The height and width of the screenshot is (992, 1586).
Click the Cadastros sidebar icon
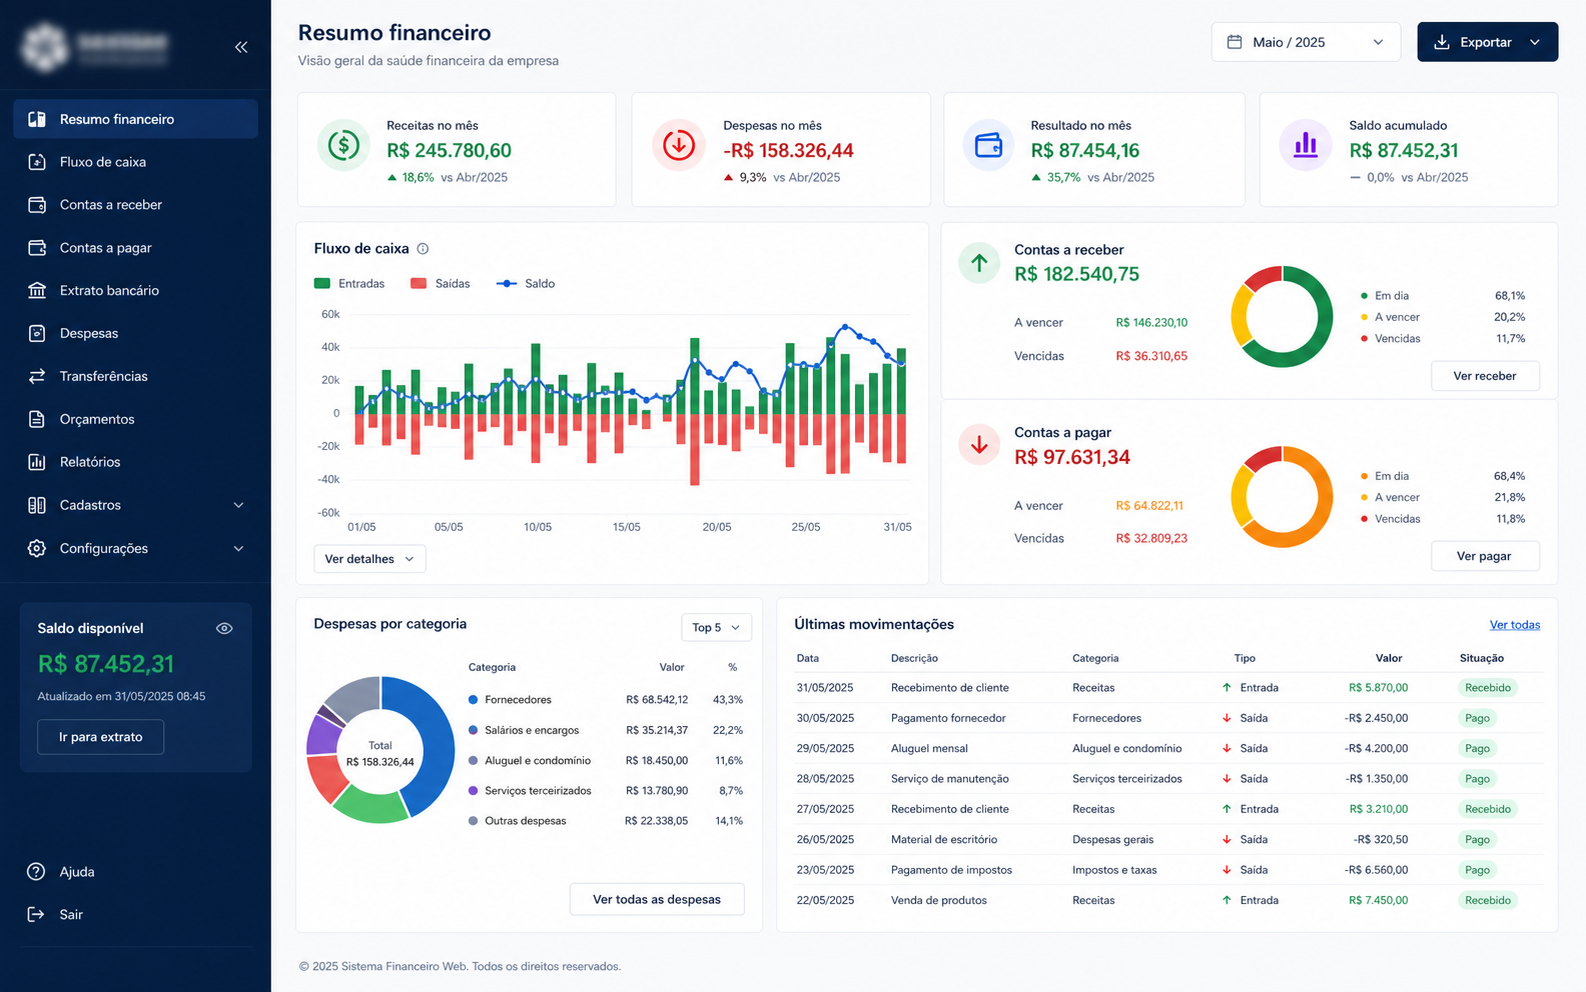pos(37,505)
